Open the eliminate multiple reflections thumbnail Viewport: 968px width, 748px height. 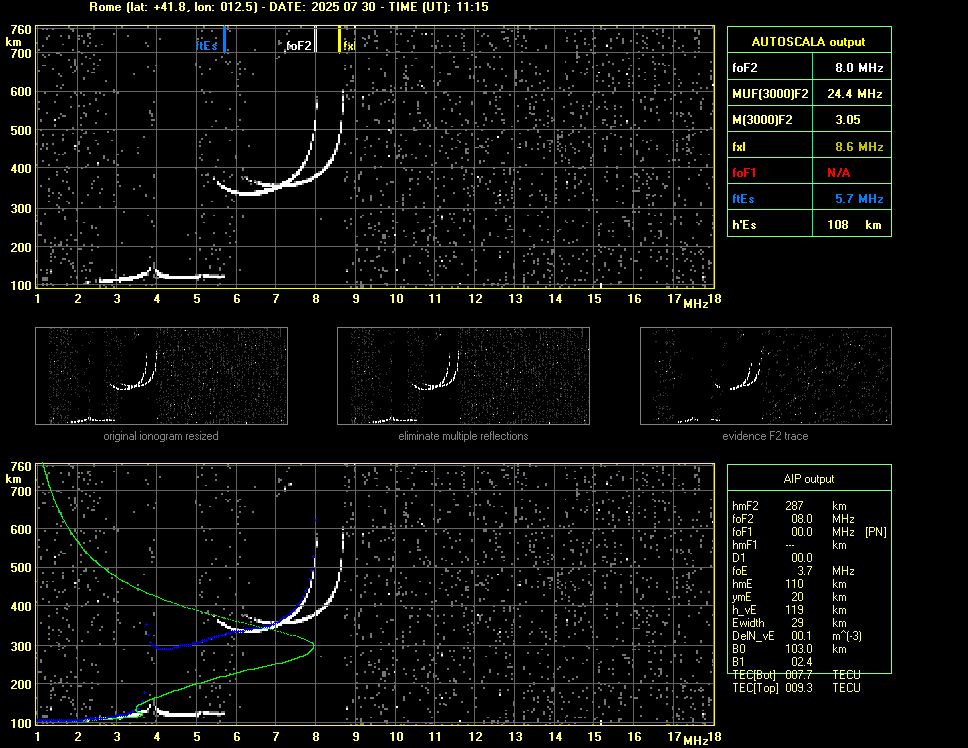[463, 376]
